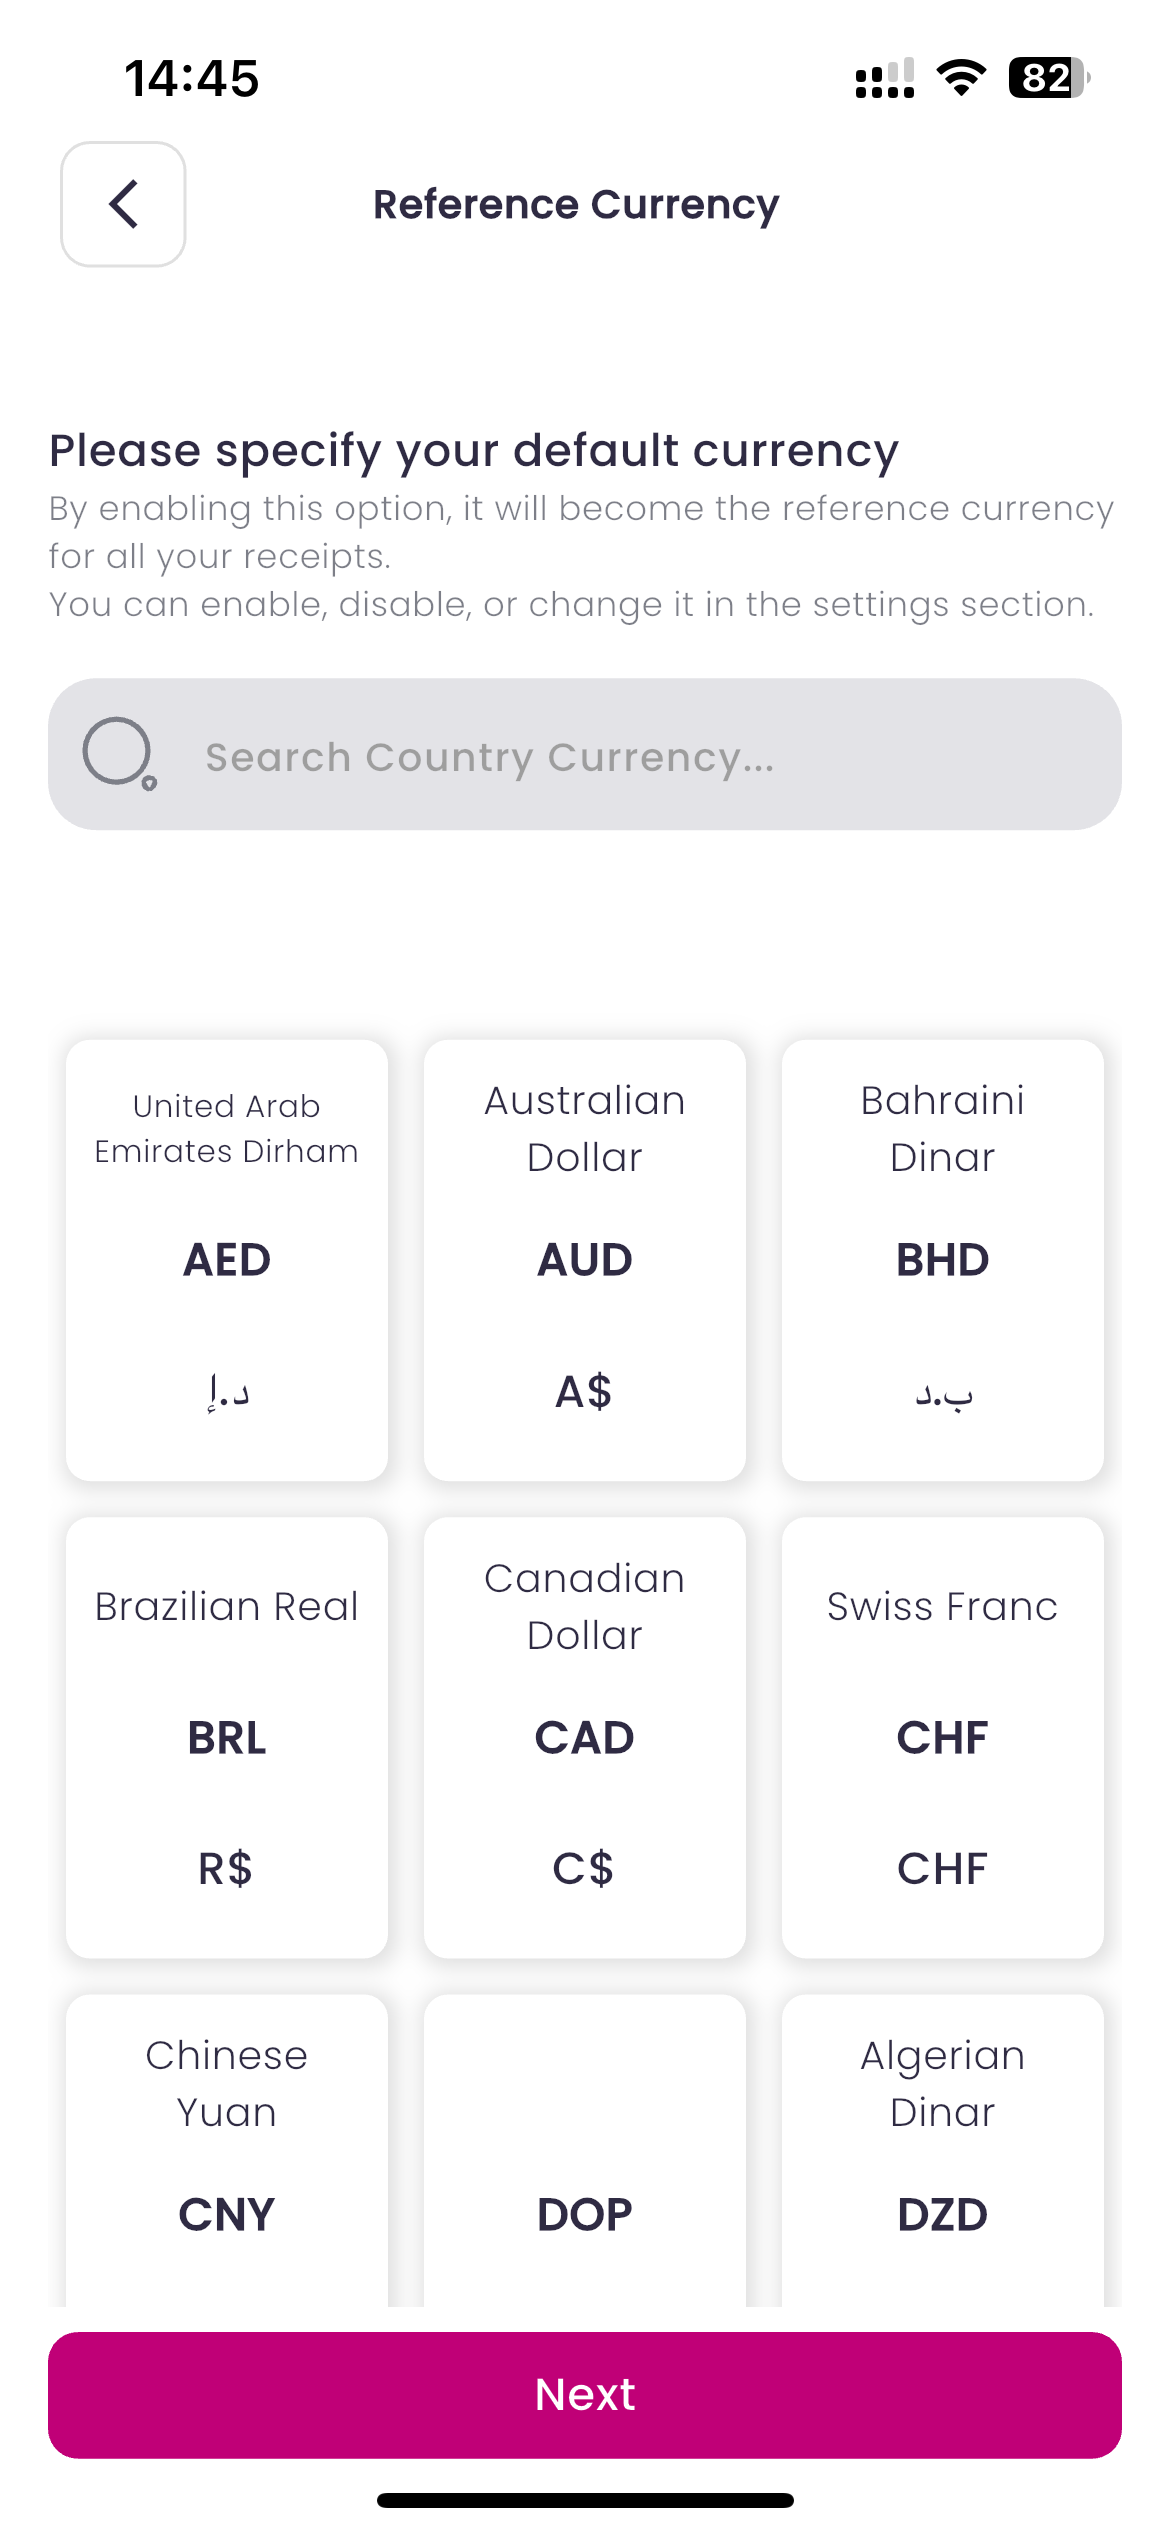The image size is (1170, 2532).
Task: Choose the Swiss Franc CHF card
Action: coord(942,1736)
